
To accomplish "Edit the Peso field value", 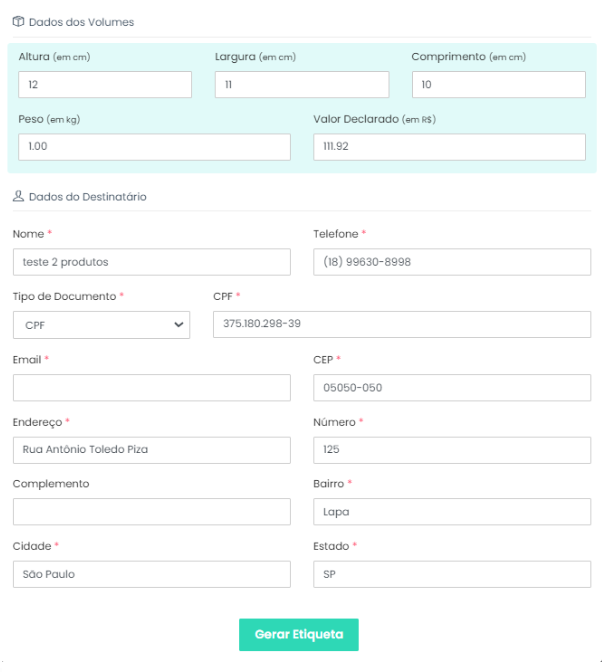I will coord(154,147).
